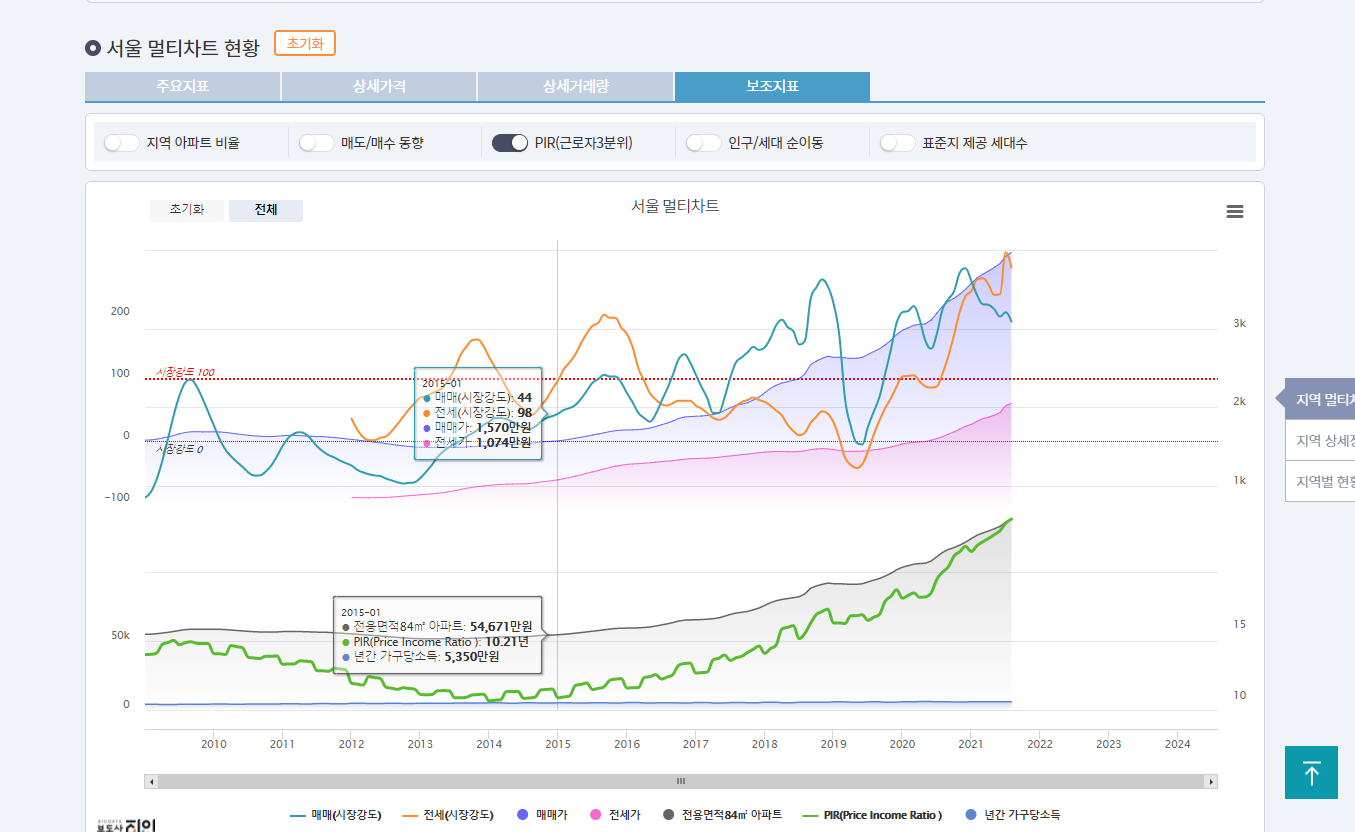Image resolution: width=1355 pixels, height=832 pixels.
Task: Click the red 시장강도 100 line label
Action: point(185,372)
